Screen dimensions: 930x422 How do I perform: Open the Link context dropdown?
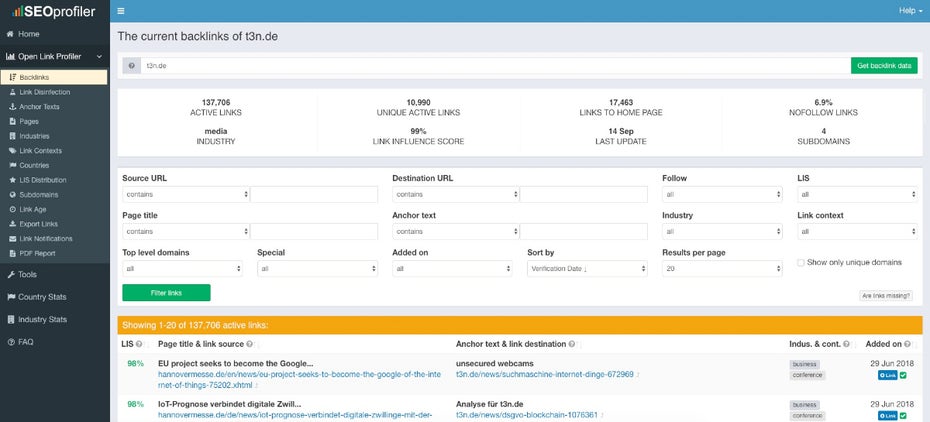(x=857, y=231)
